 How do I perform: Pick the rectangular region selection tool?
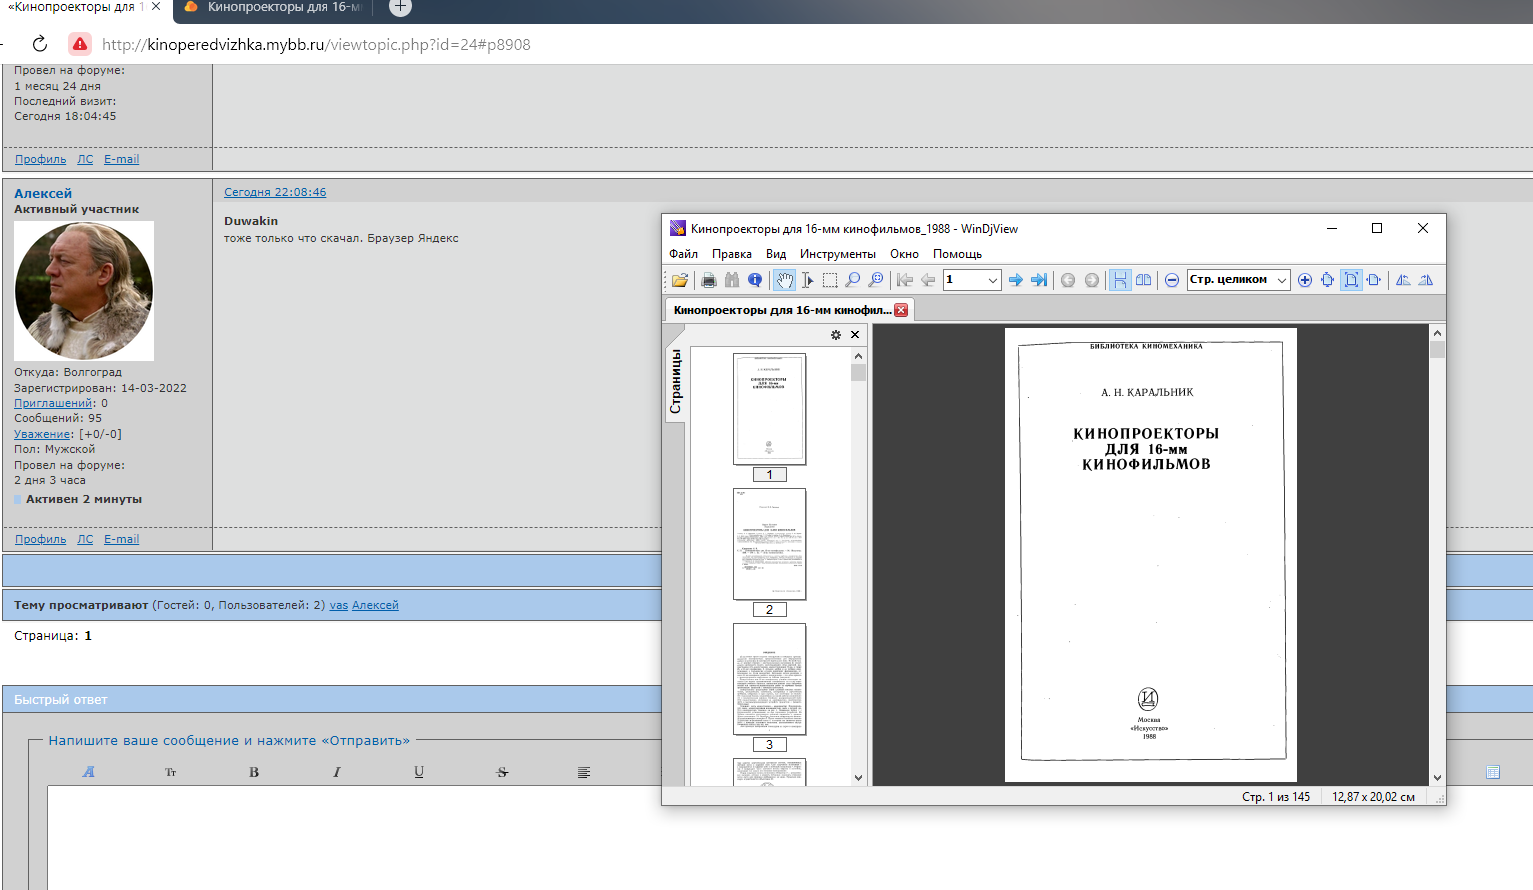tap(830, 280)
